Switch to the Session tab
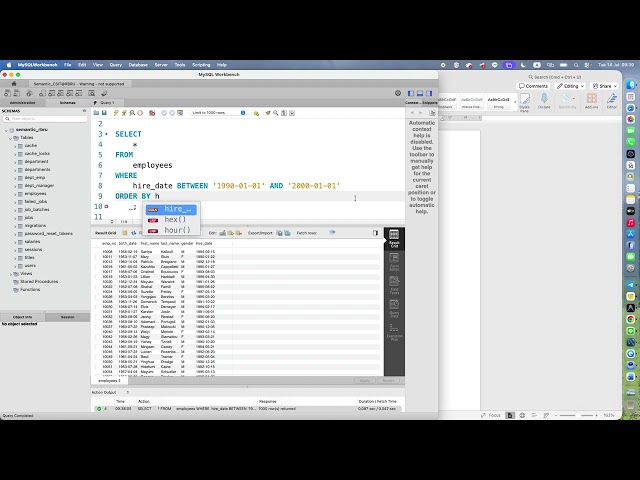640x480 pixels. (x=67, y=317)
